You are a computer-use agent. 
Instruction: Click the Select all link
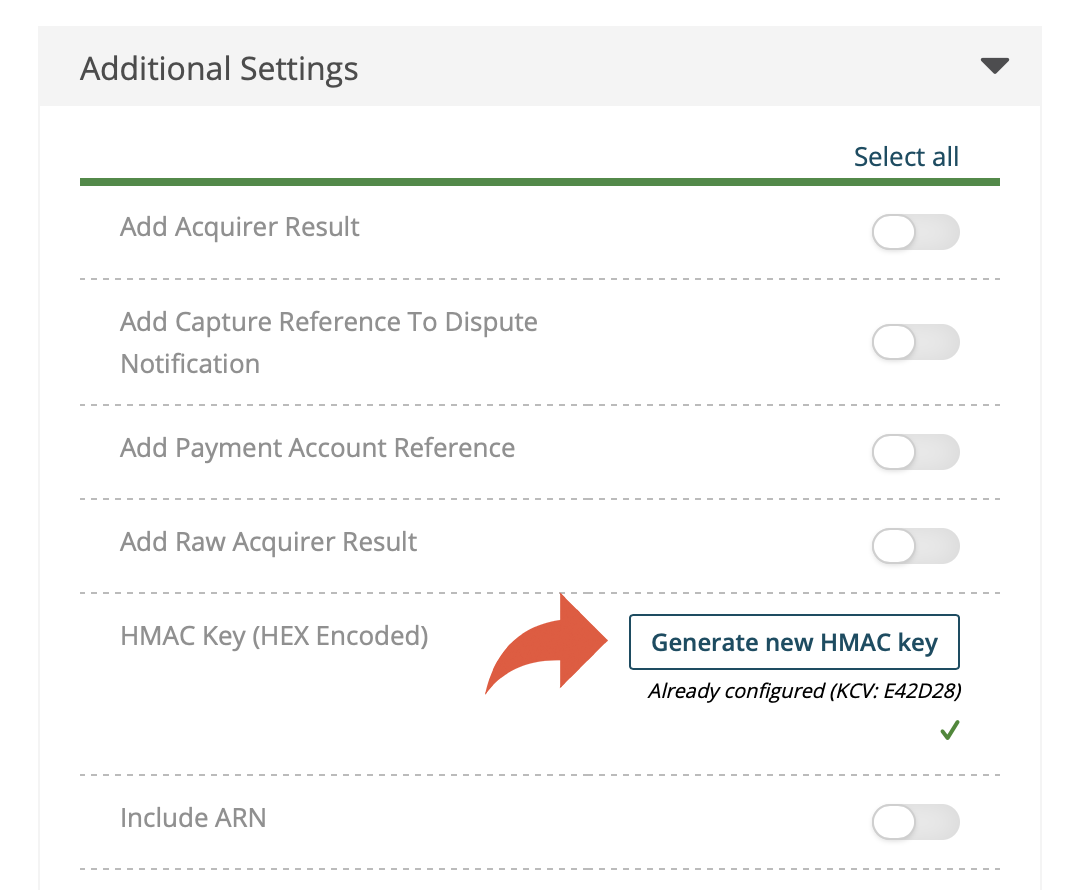(906, 157)
